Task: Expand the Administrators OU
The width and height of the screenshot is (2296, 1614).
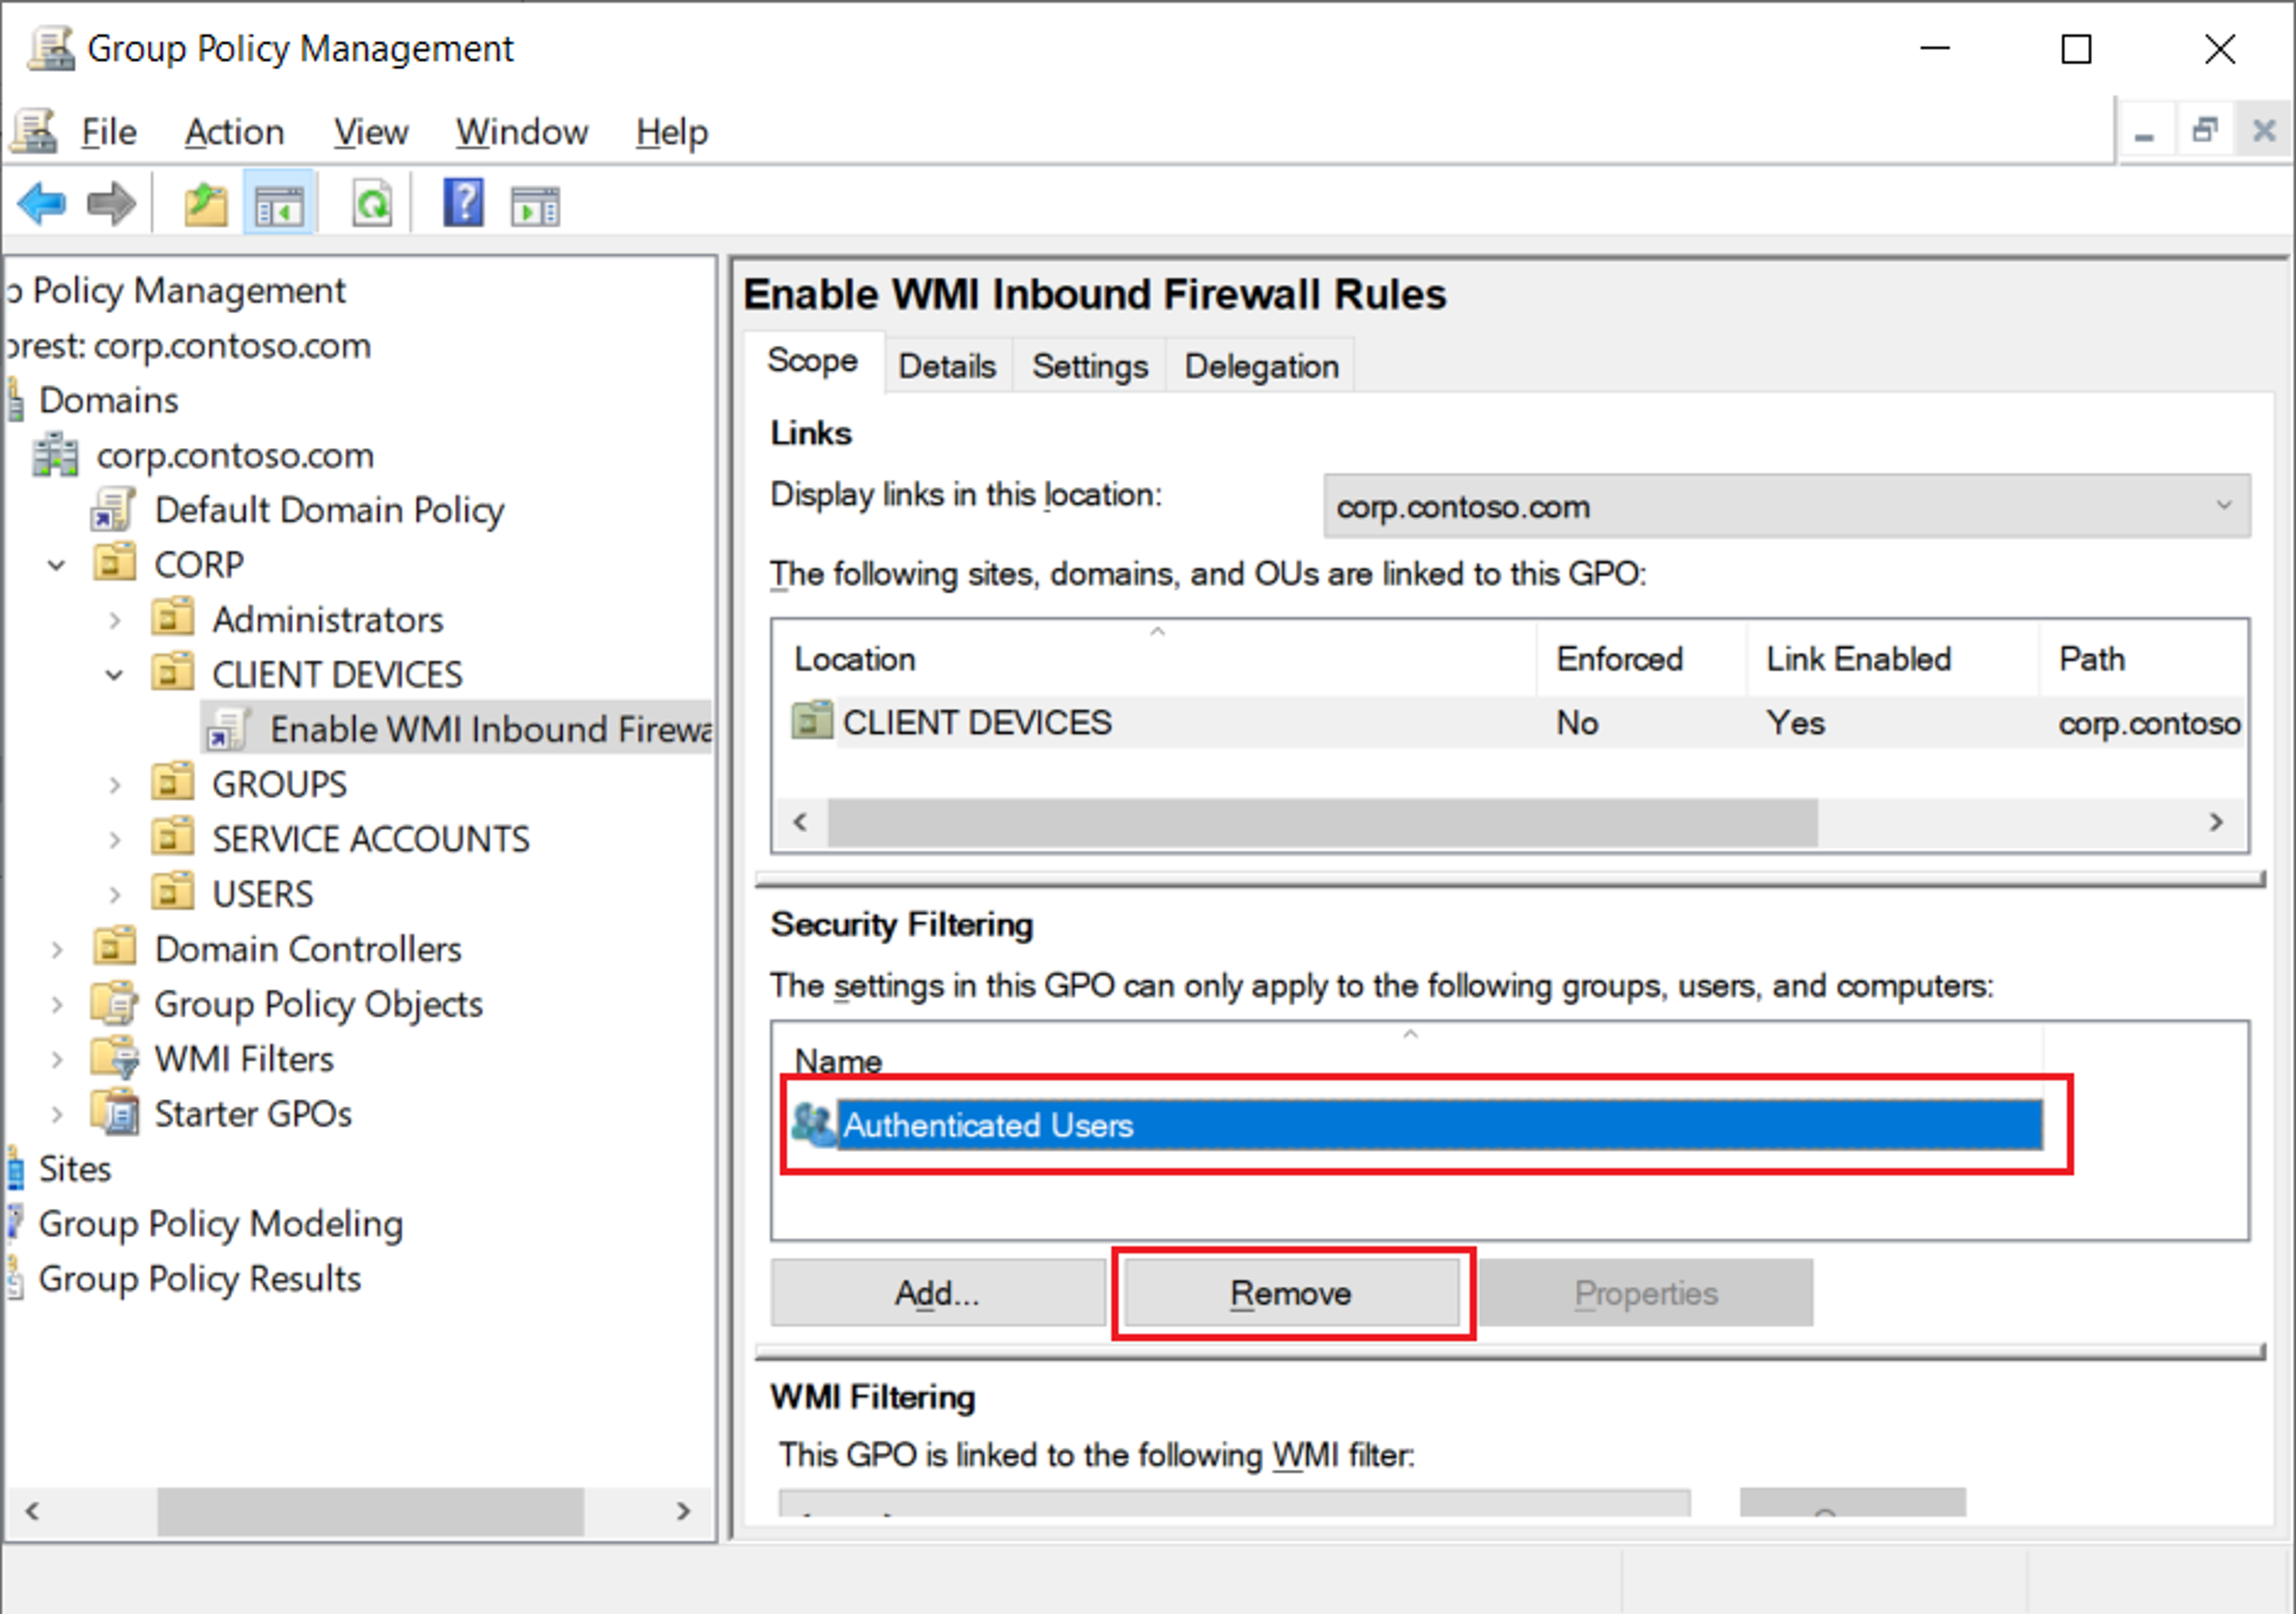Action: 115,620
